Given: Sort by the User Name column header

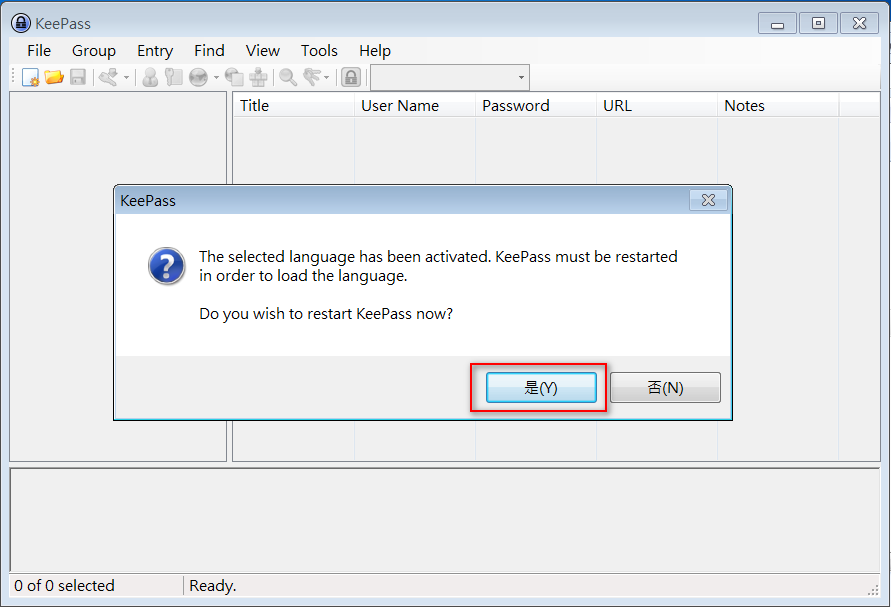Looking at the screenshot, I should 415,106.
